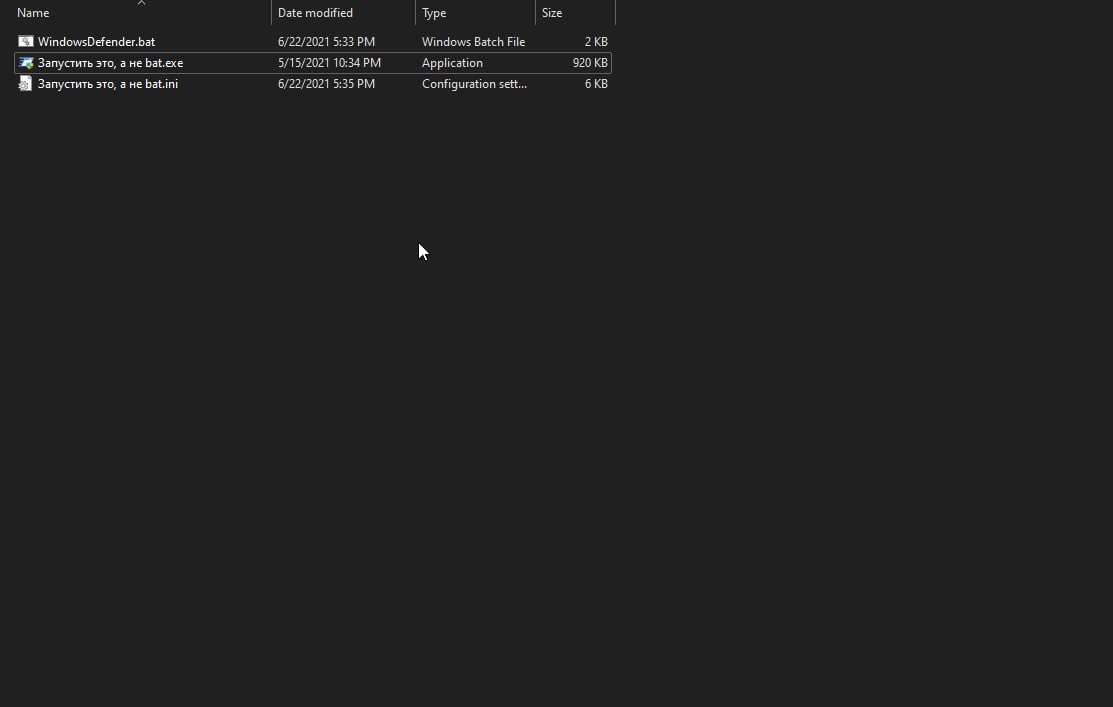Sort files by the Type column header
Screen dimensions: 1113x707
tap(434, 13)
